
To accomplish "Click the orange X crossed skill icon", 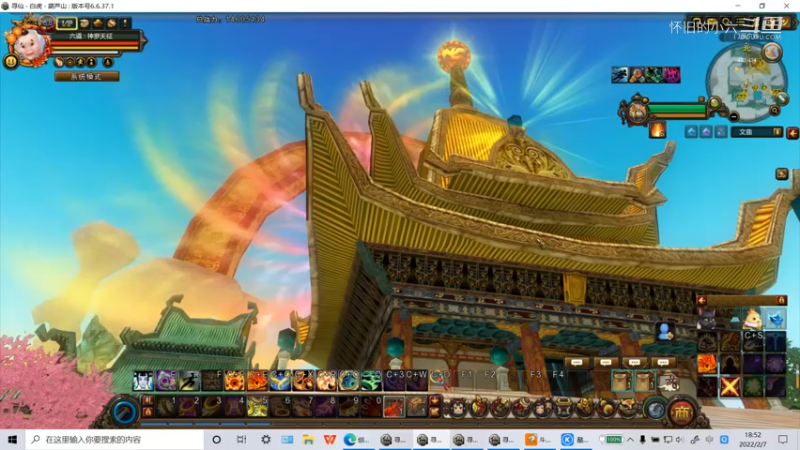I will [x=730, y=387].
